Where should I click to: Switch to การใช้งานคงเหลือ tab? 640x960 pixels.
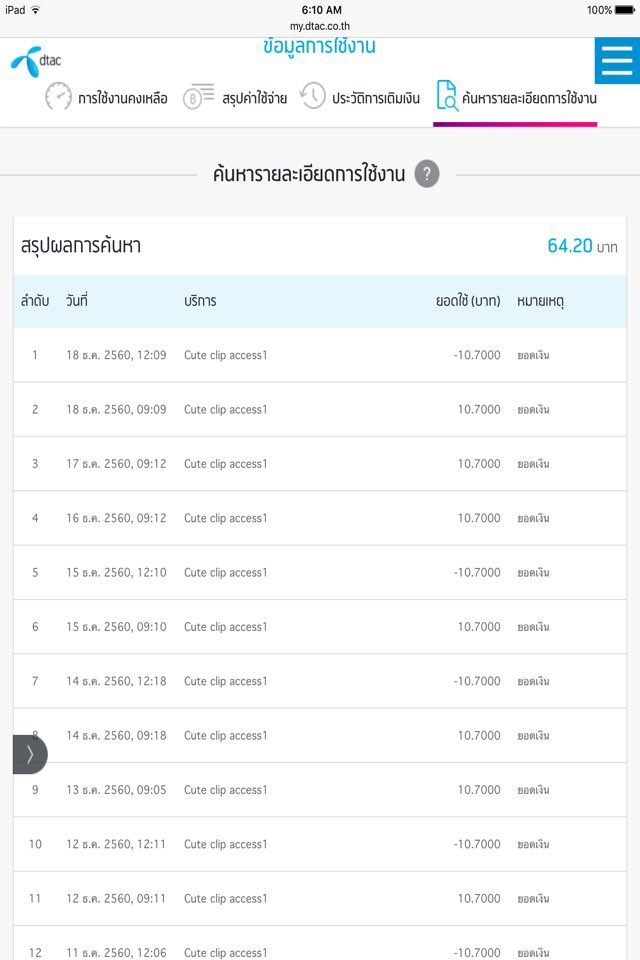click(x=122, y=98)
